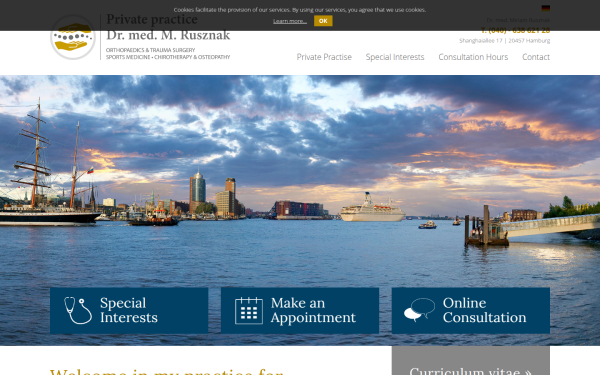Click the 'Online Consultation' banner text
Viewport: 600px width, 375px height.
tap(484, 310)
